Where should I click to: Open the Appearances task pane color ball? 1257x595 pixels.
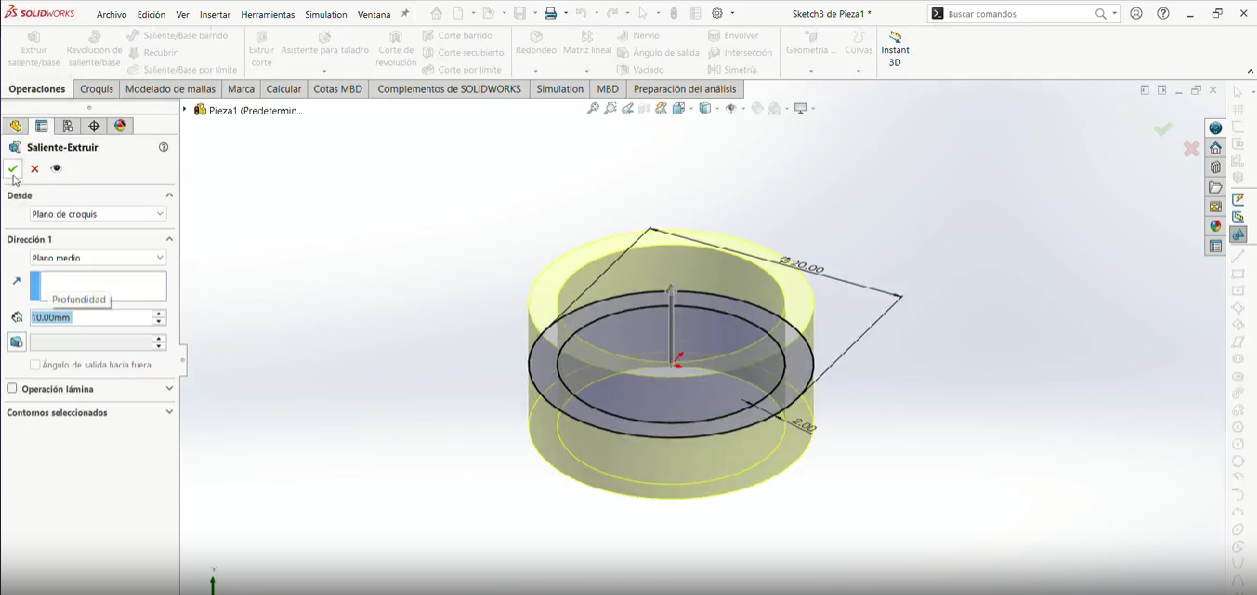point(1216,226)
